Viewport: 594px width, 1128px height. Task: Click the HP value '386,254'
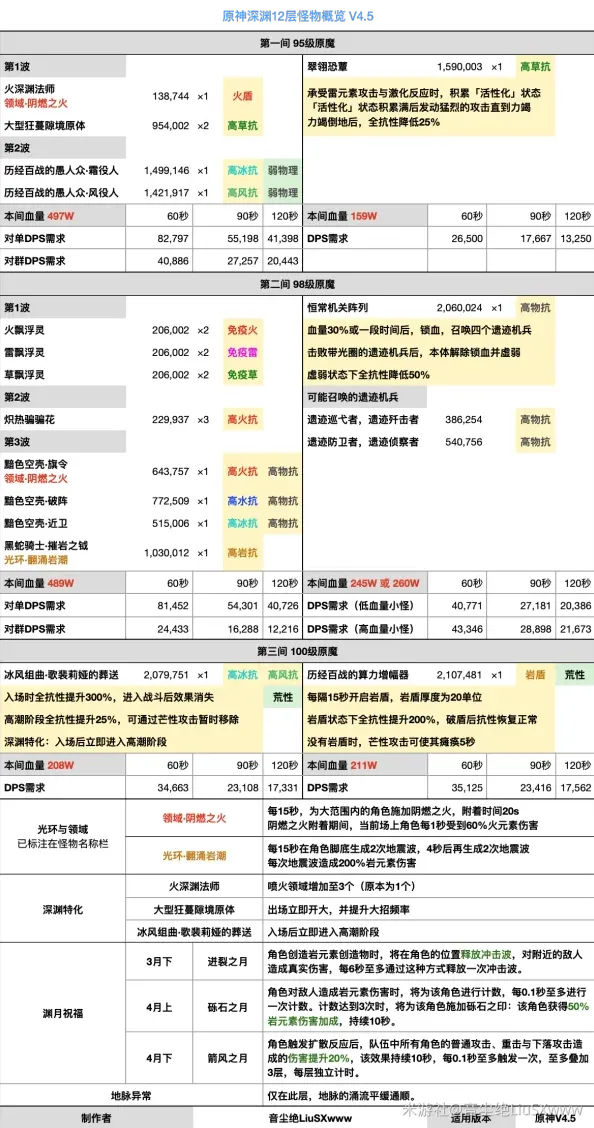tap(464, 419)
